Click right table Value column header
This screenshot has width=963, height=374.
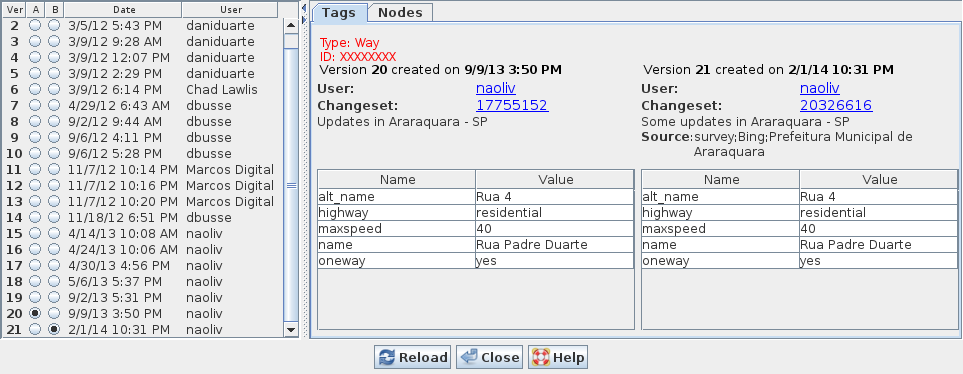coord(879,179)
